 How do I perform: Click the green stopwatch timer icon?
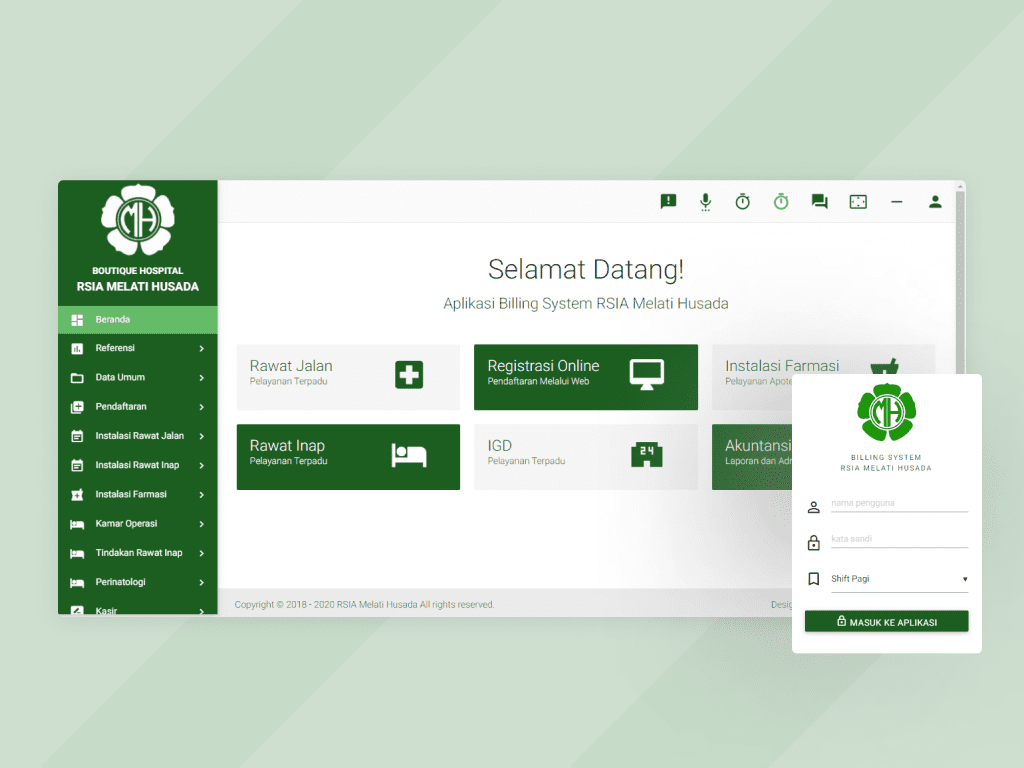(x=781, y=201)
